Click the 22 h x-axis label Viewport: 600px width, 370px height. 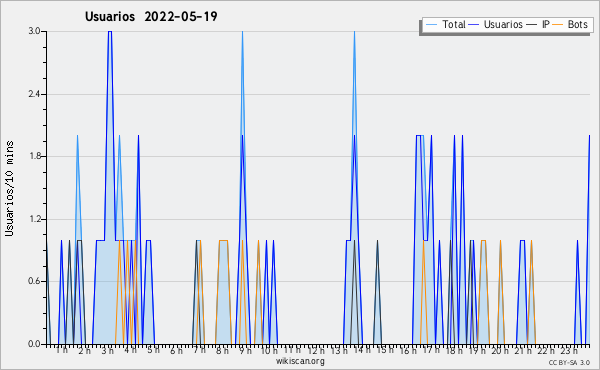tap(546, 350)
